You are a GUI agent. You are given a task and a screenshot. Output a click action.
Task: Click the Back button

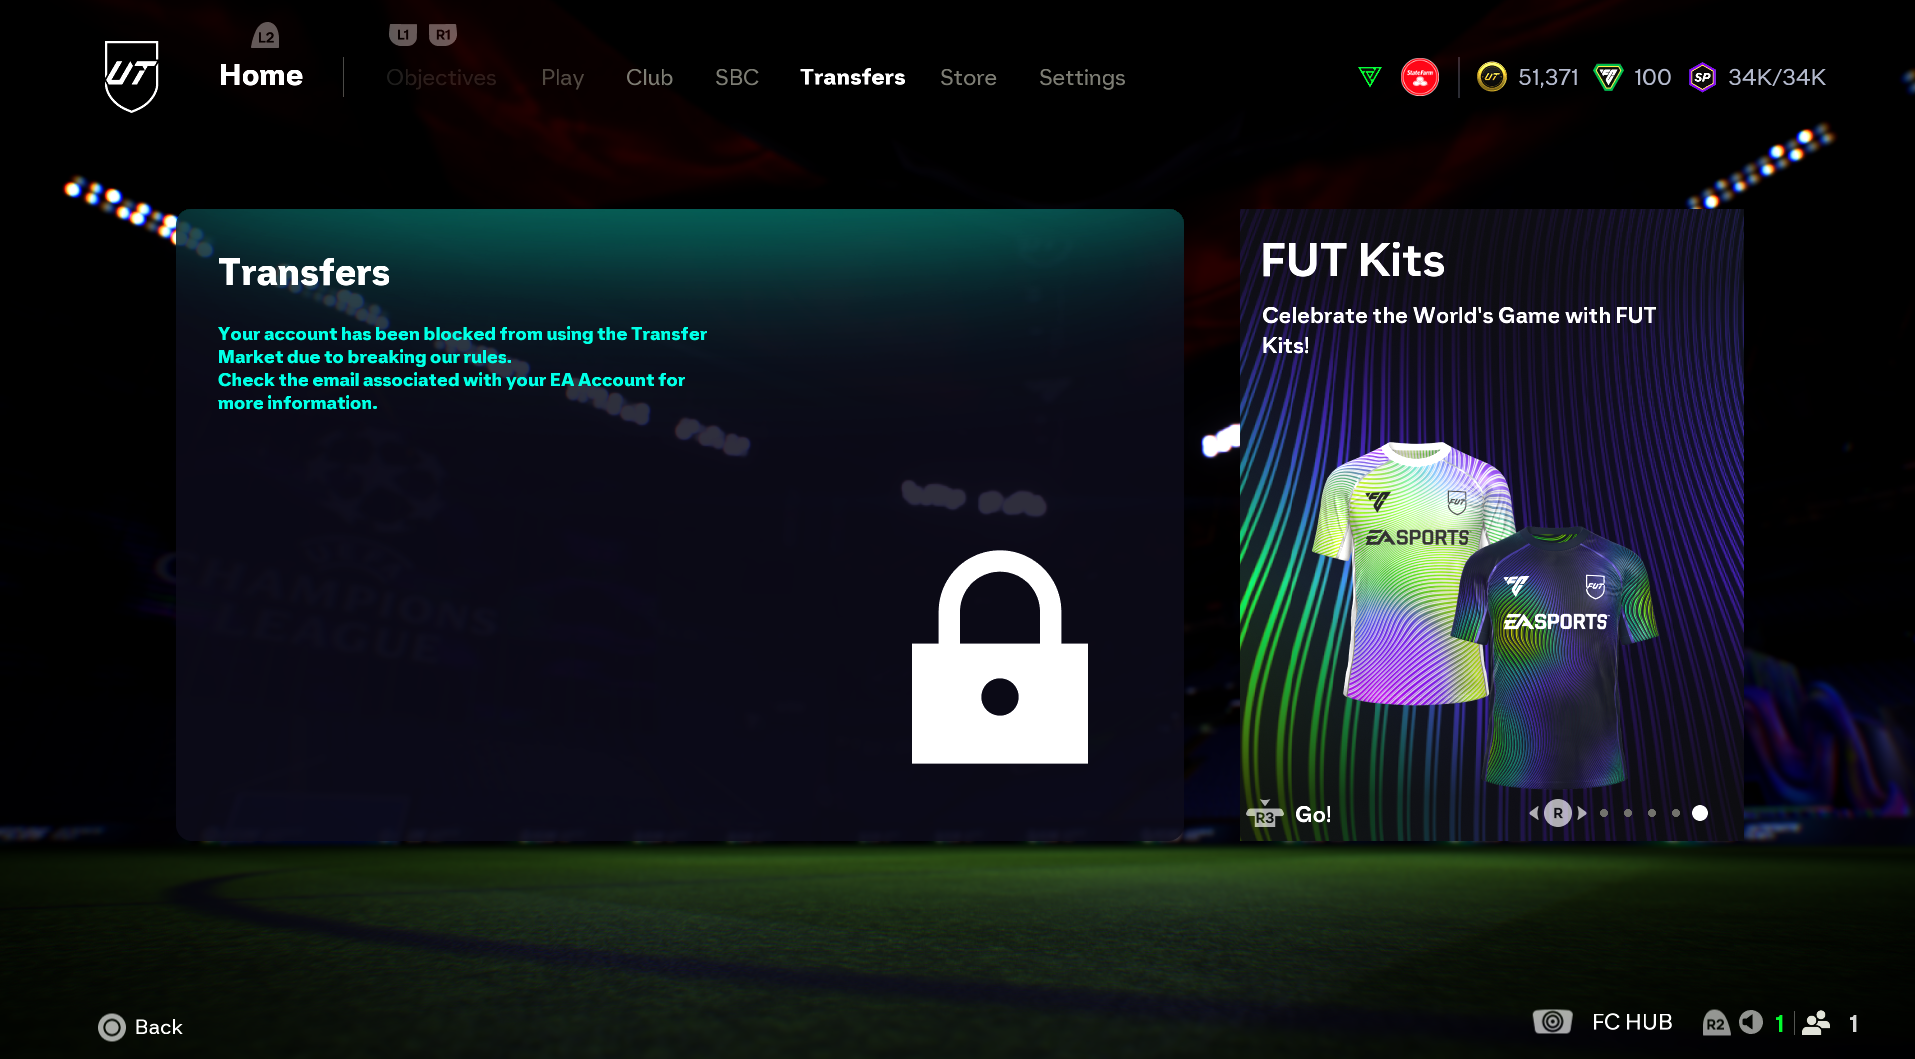tap(140, 1027)
